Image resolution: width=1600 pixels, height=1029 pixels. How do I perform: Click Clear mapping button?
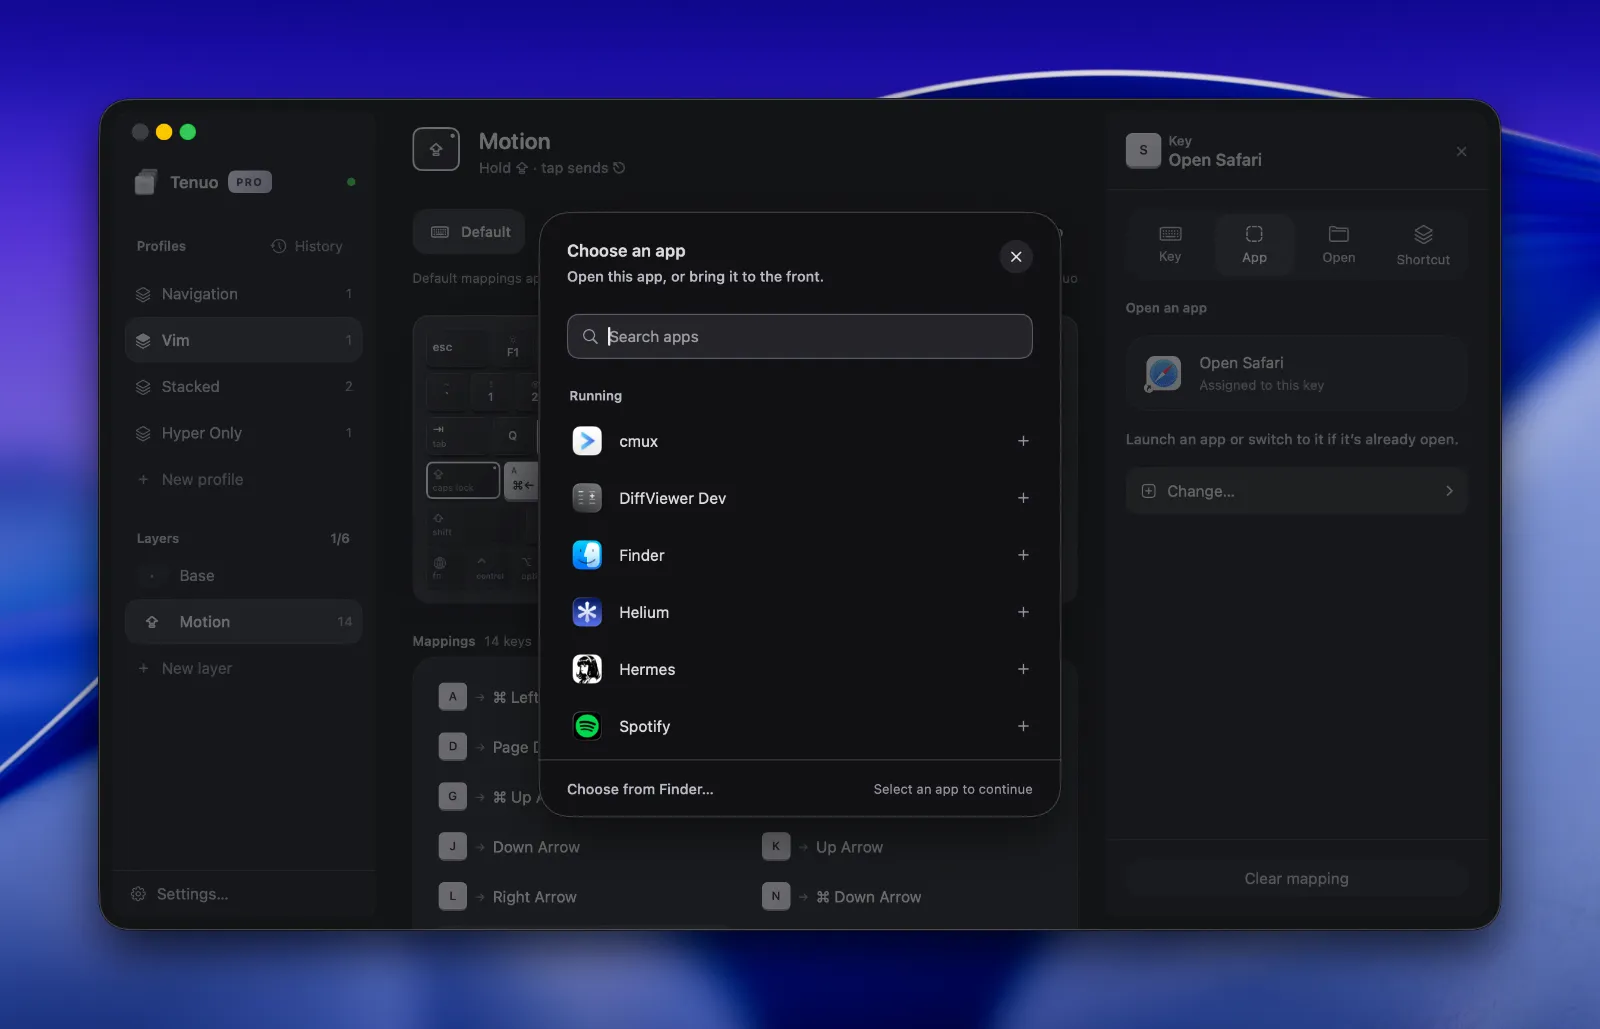click(1296, 879)
